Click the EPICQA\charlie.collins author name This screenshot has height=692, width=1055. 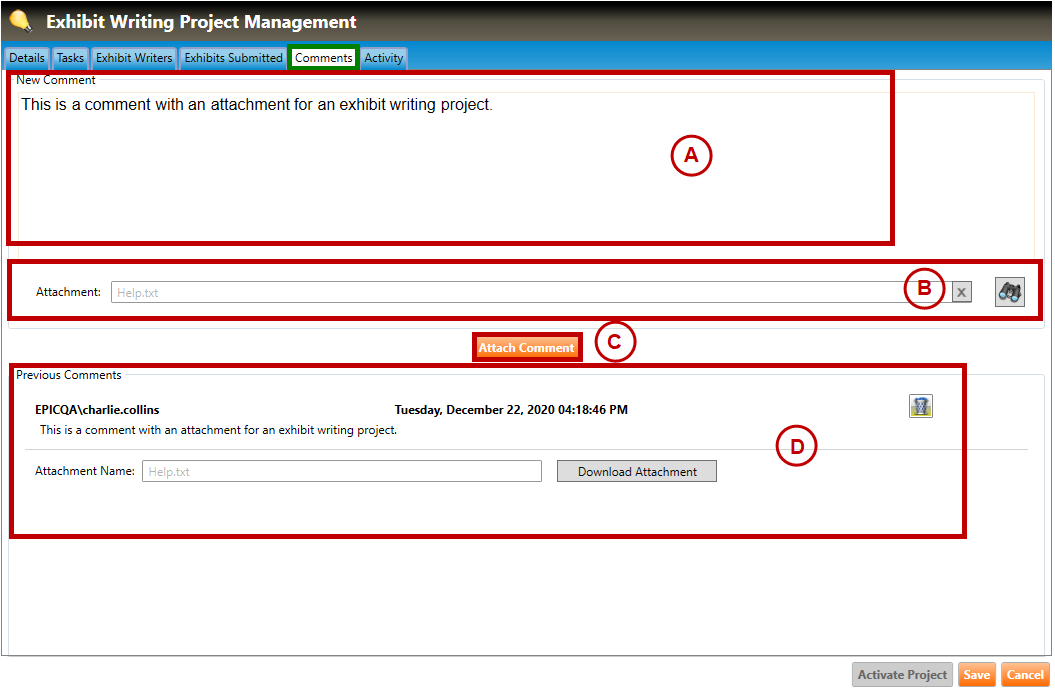pyautogui.click(x=97, y=410)
